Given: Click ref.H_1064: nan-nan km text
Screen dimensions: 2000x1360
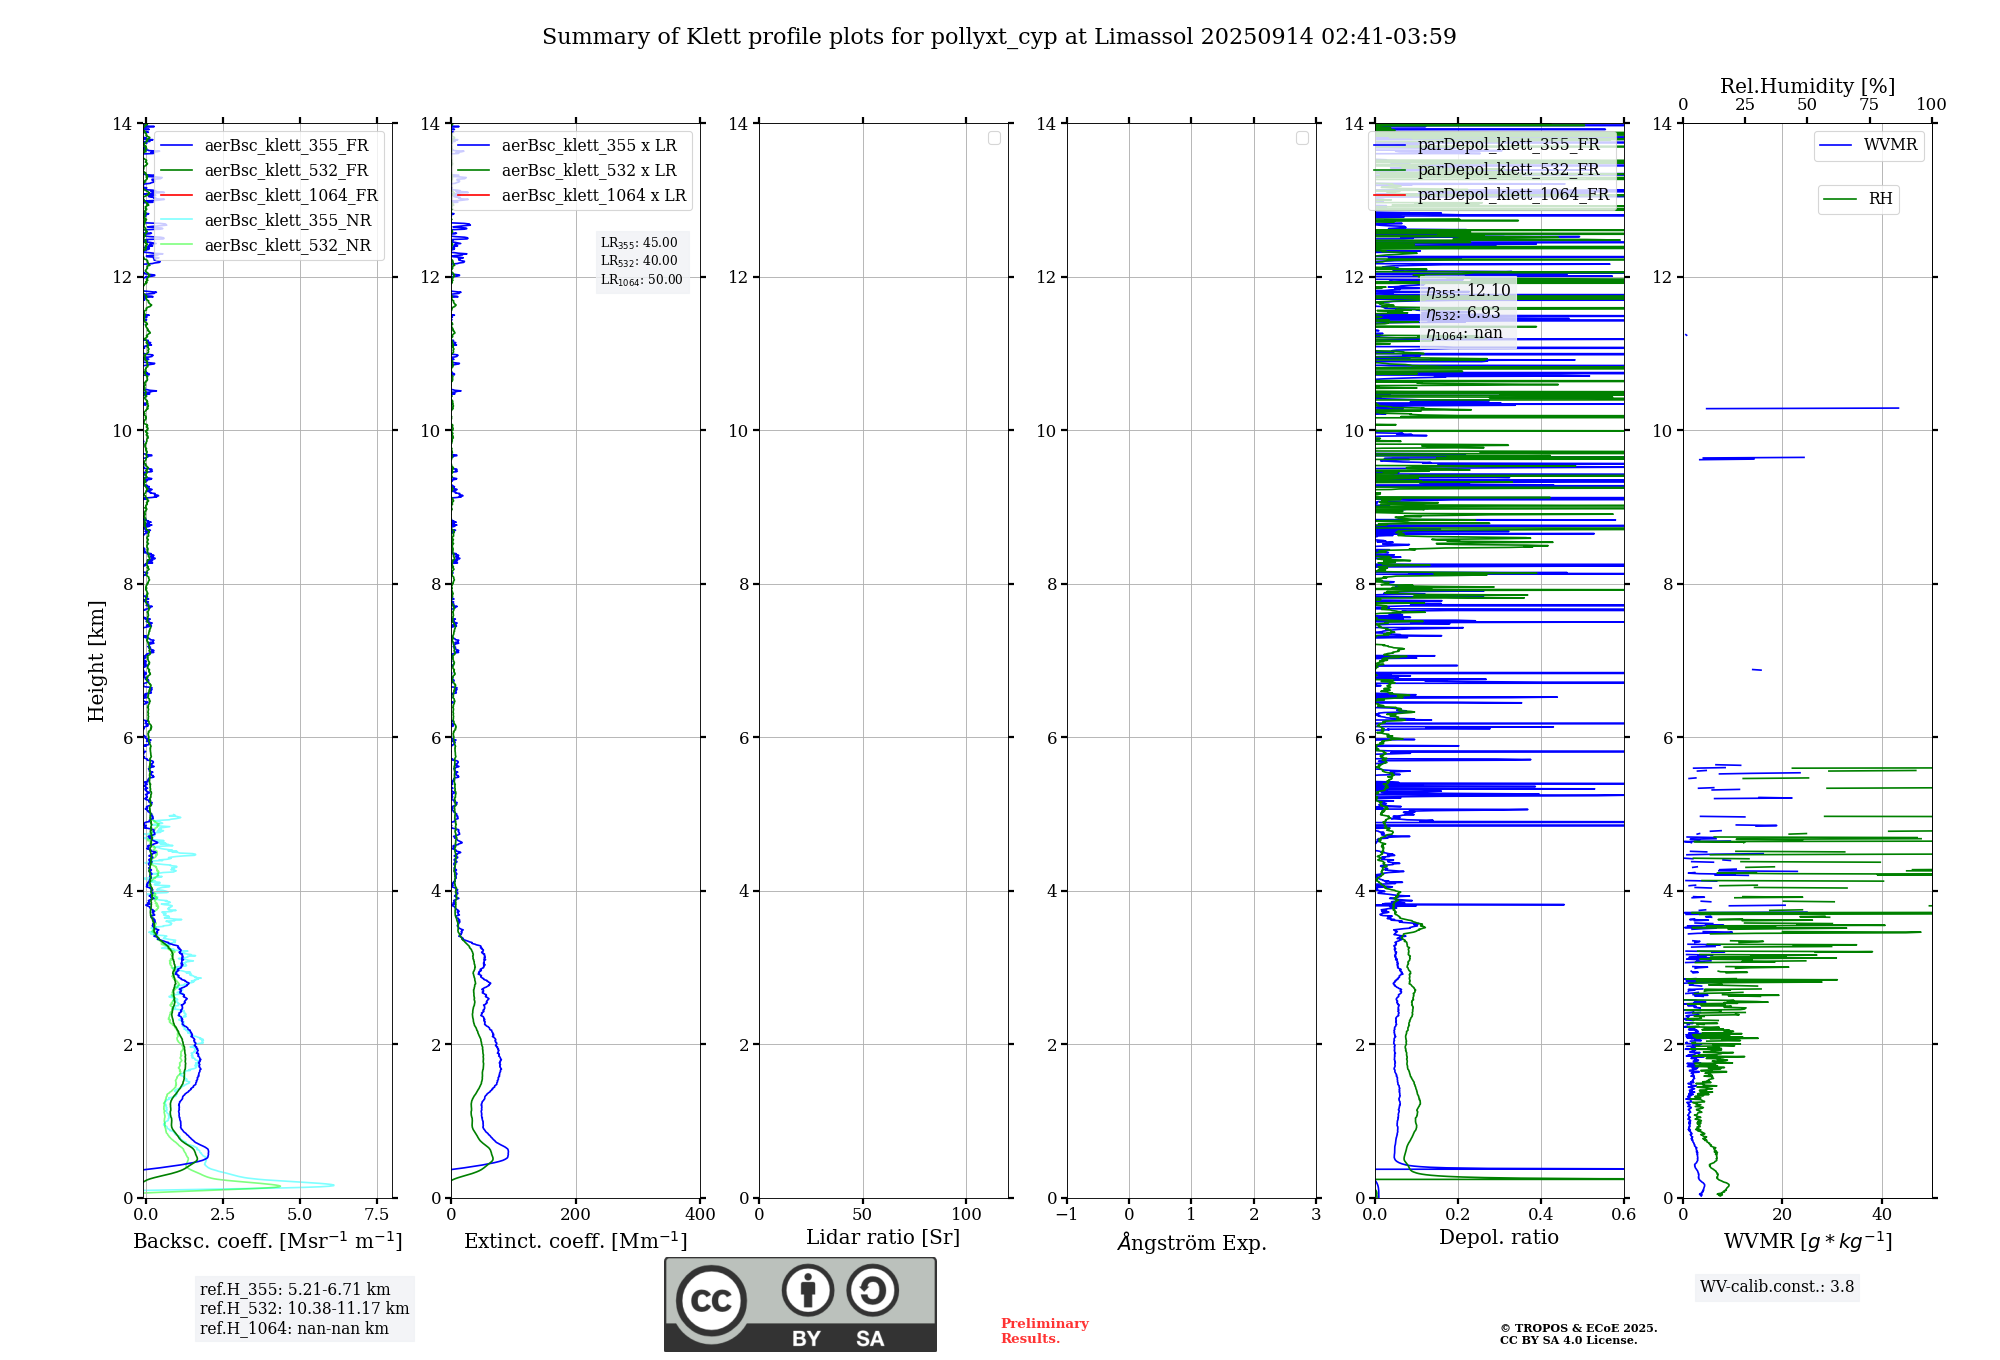Looking at the screenshot, I should (x=294, y=1328).
